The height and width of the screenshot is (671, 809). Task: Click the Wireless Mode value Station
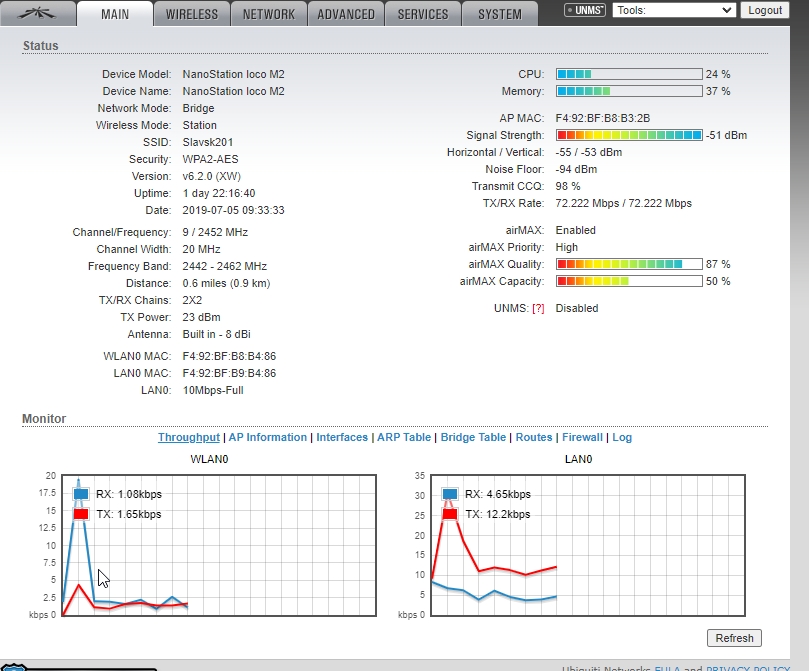tap(200, 125)
